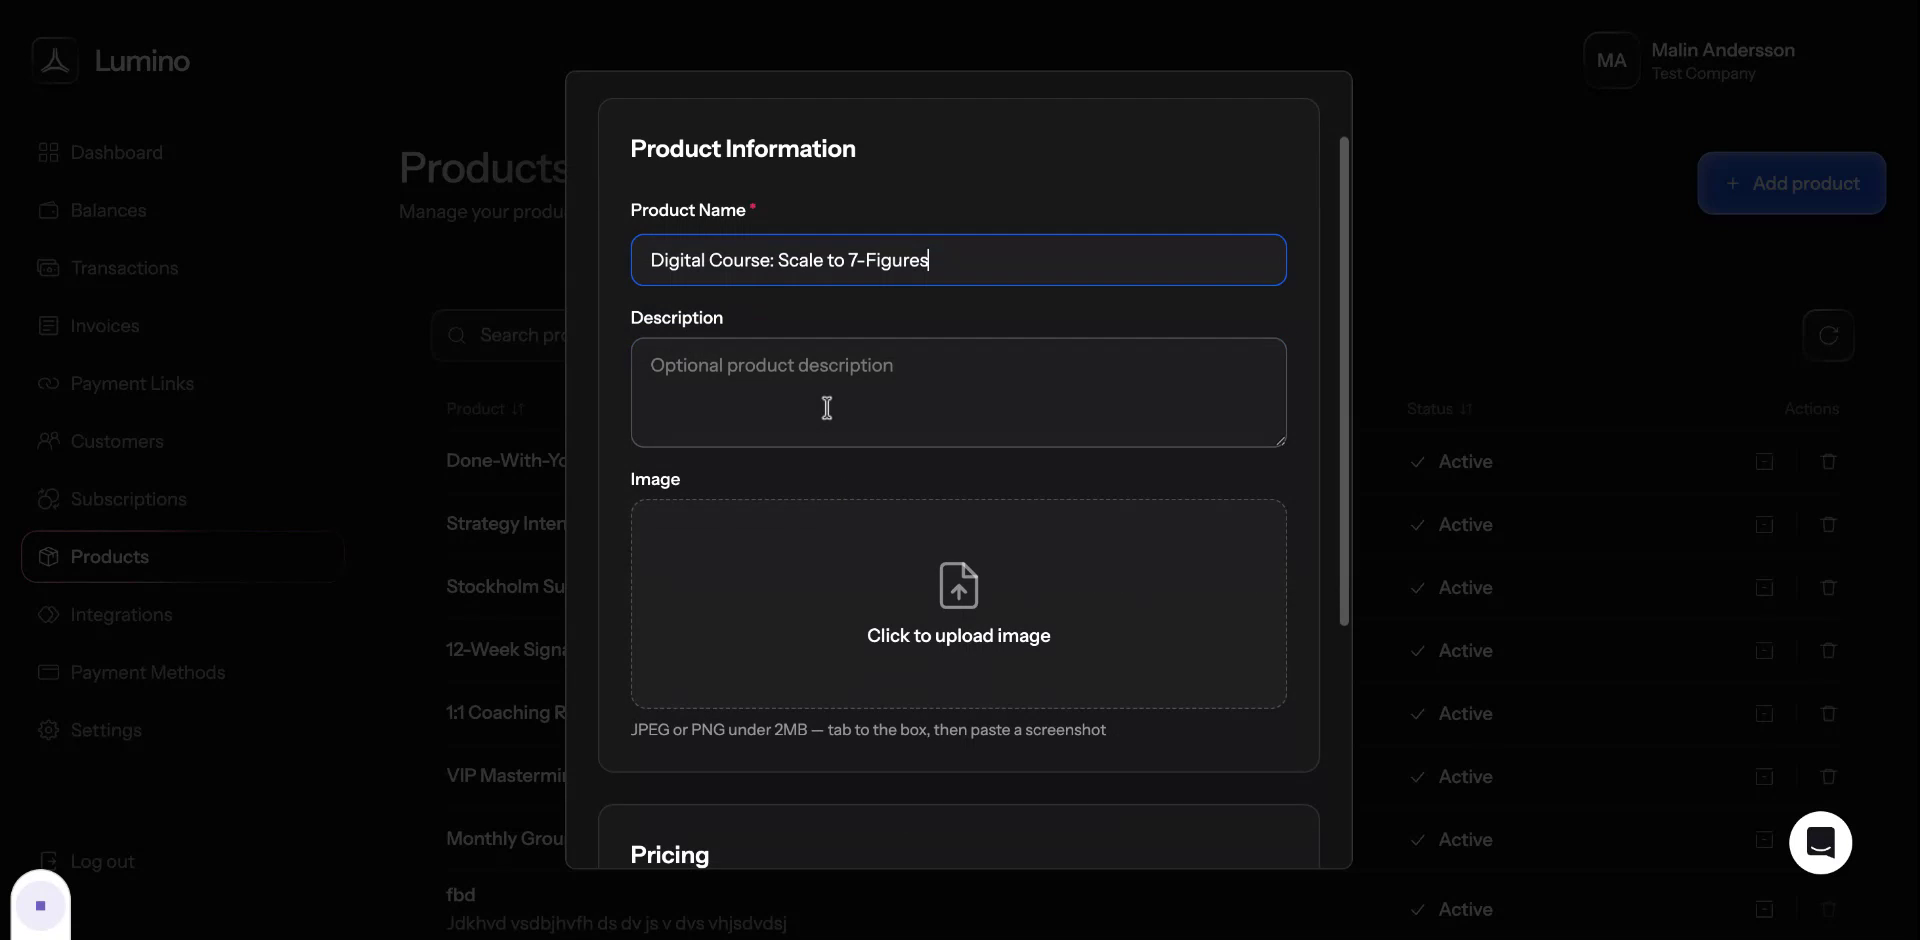Click the Log out icon

click(48, 861)
